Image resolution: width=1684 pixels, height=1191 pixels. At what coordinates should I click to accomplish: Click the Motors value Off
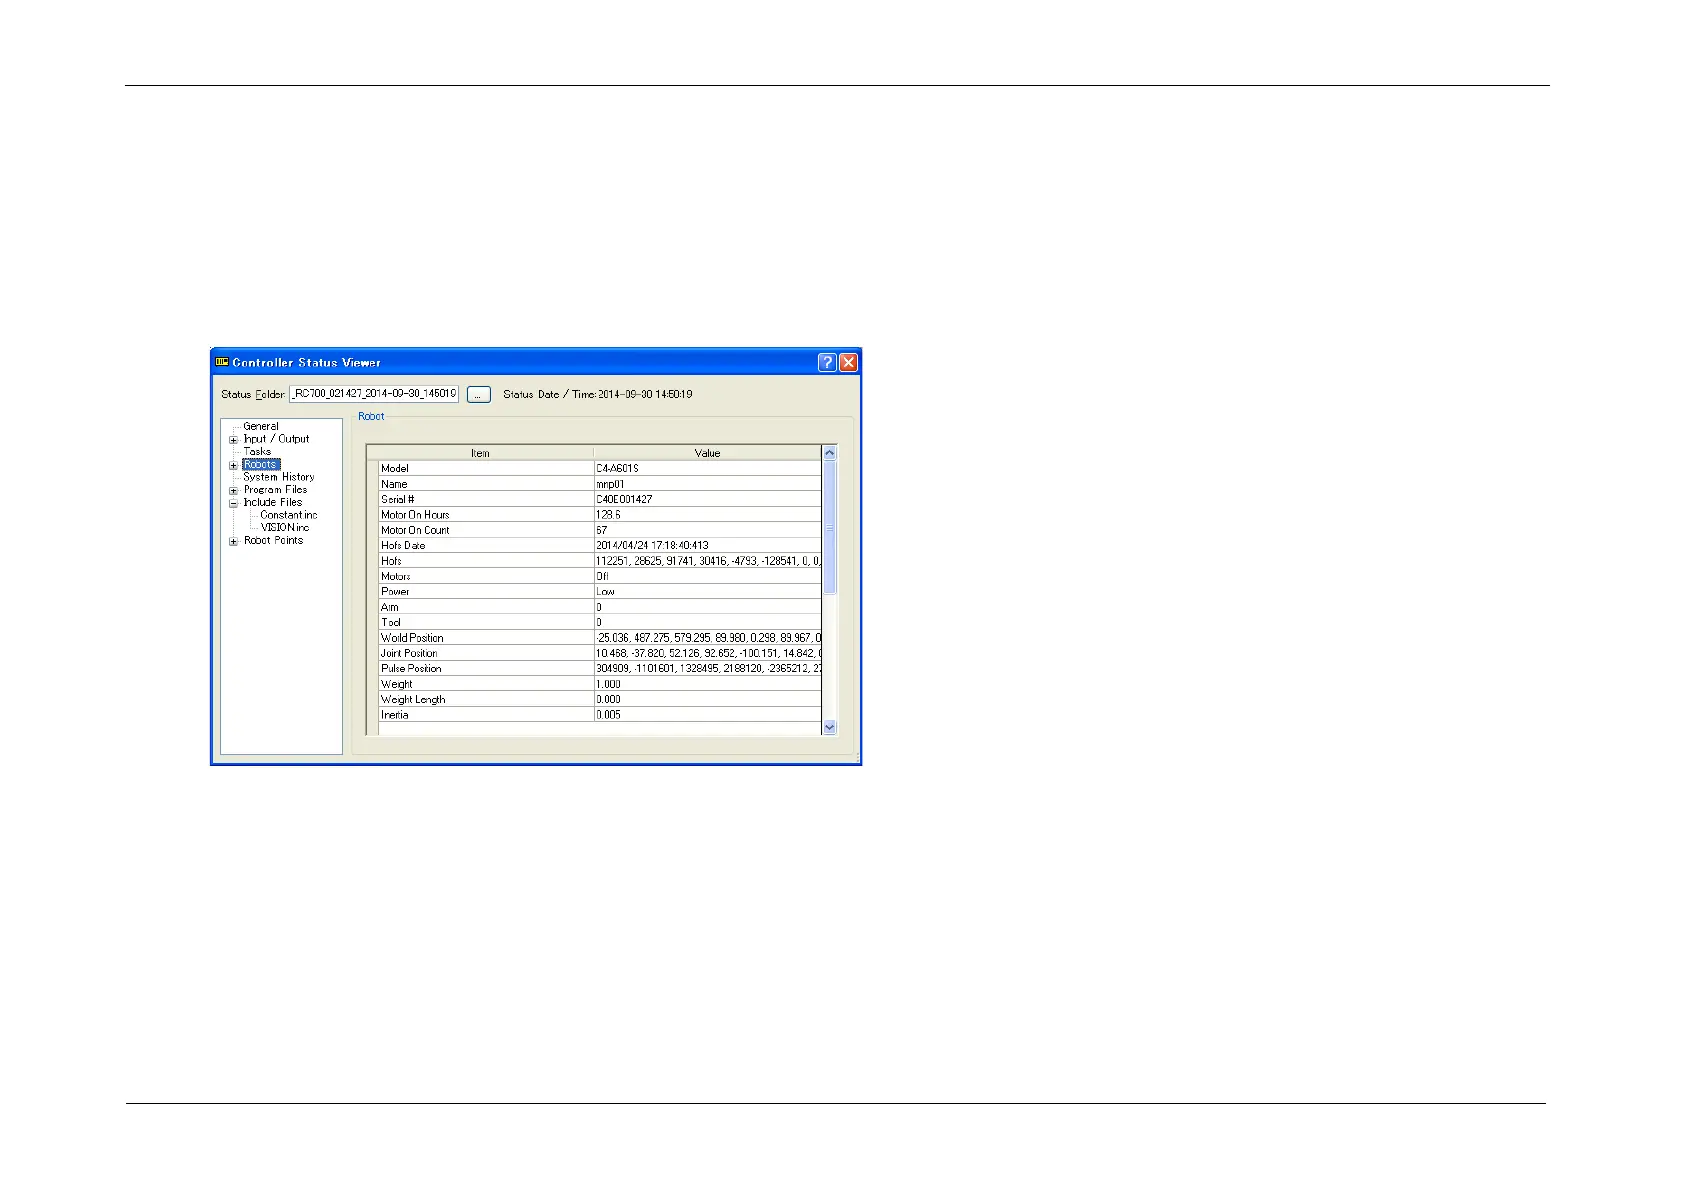(602, 576)
